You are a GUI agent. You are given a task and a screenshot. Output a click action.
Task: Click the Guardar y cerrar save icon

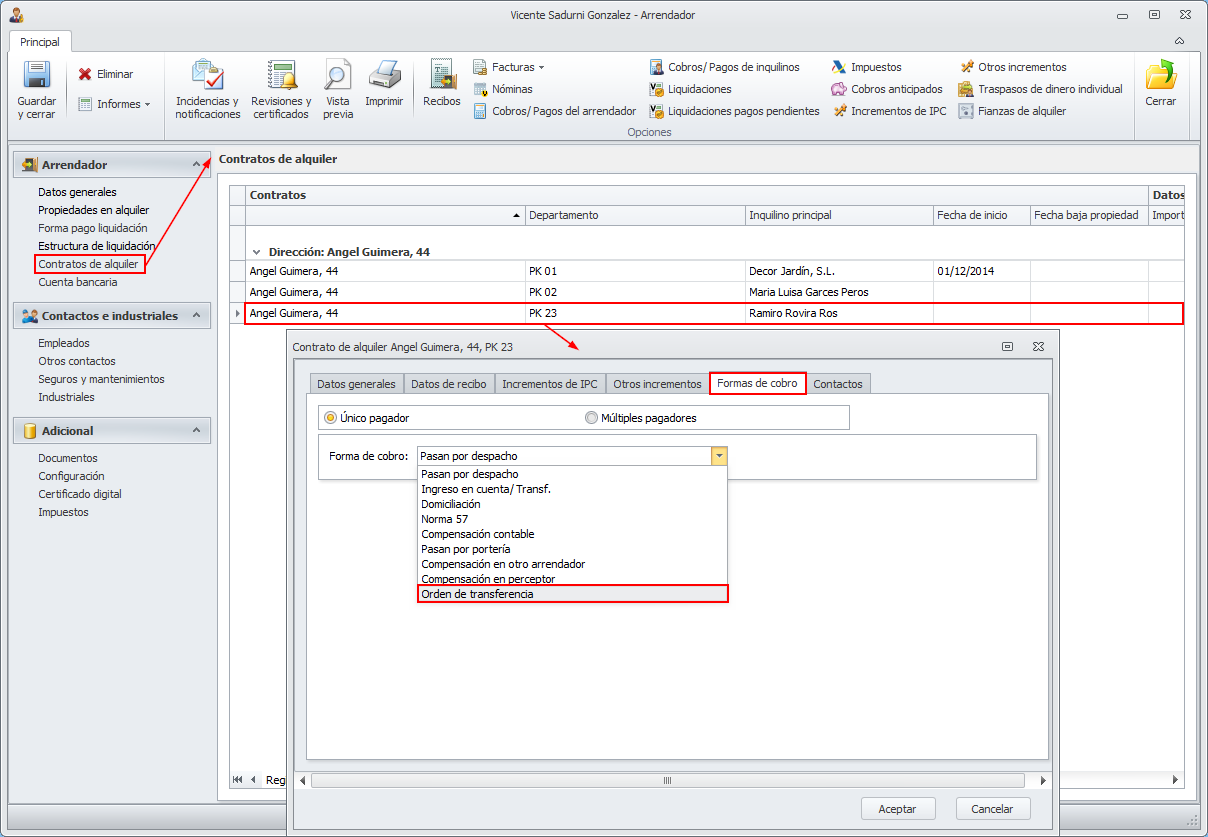(37, 77)
